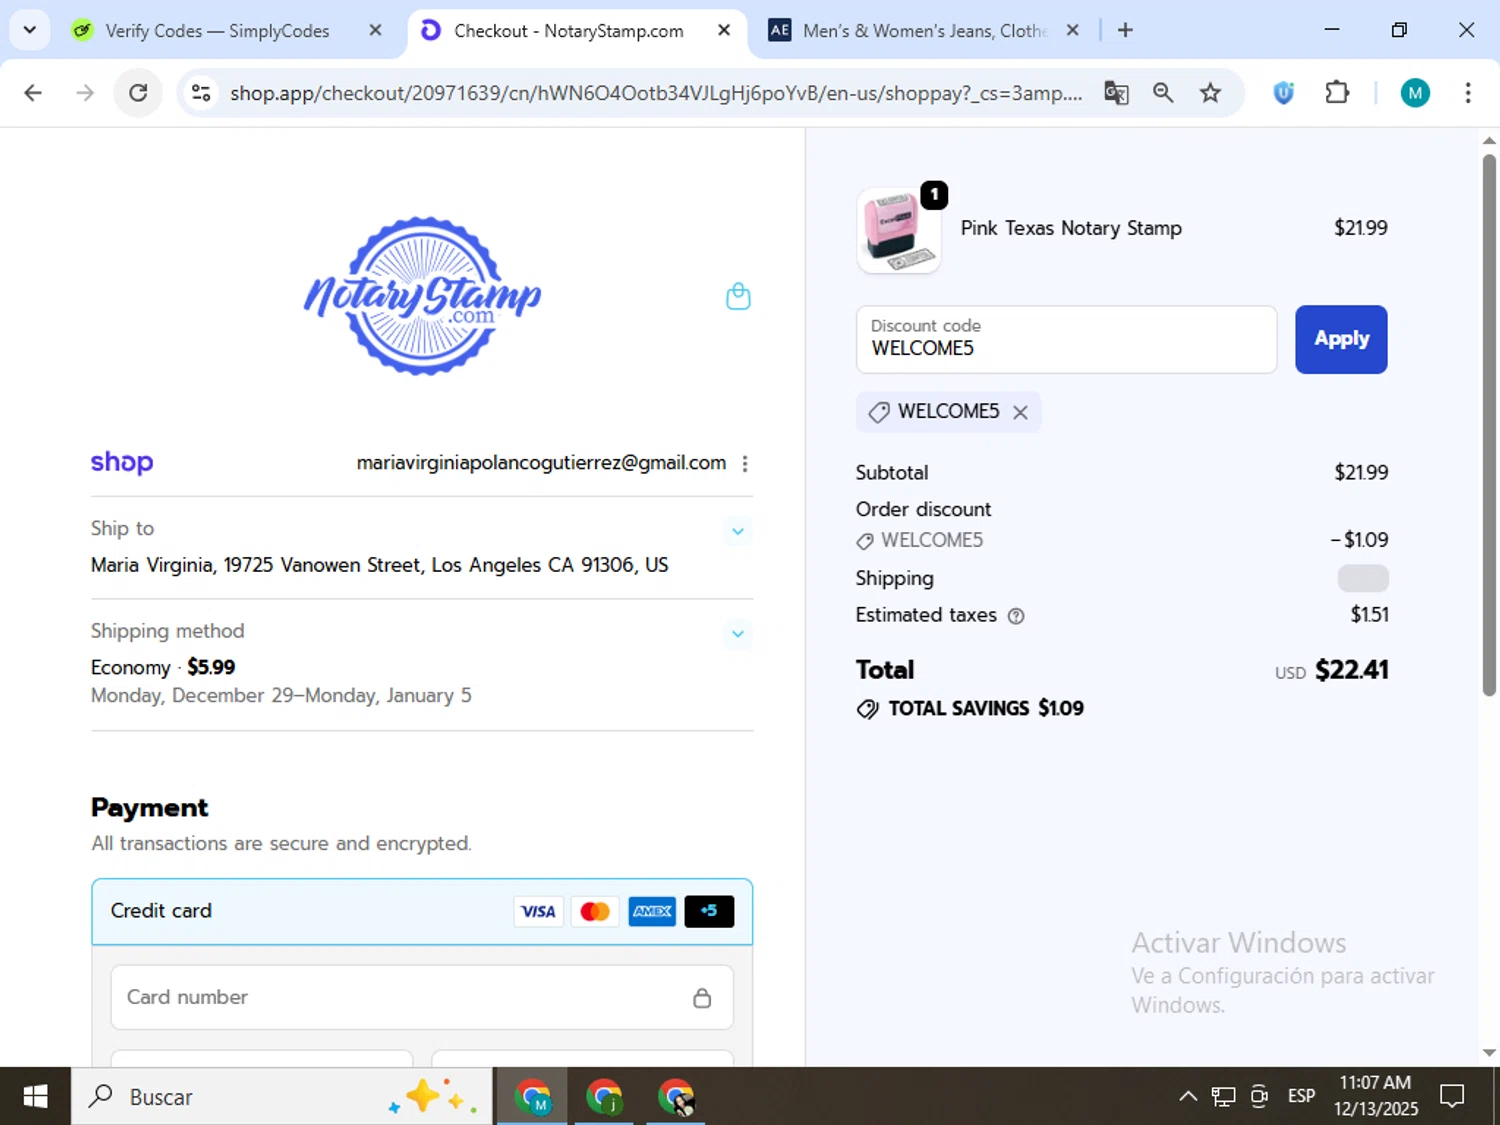Open the zoom magnifier icon
Screen dimensions: 1500x1125
(x=1163, y=93)
